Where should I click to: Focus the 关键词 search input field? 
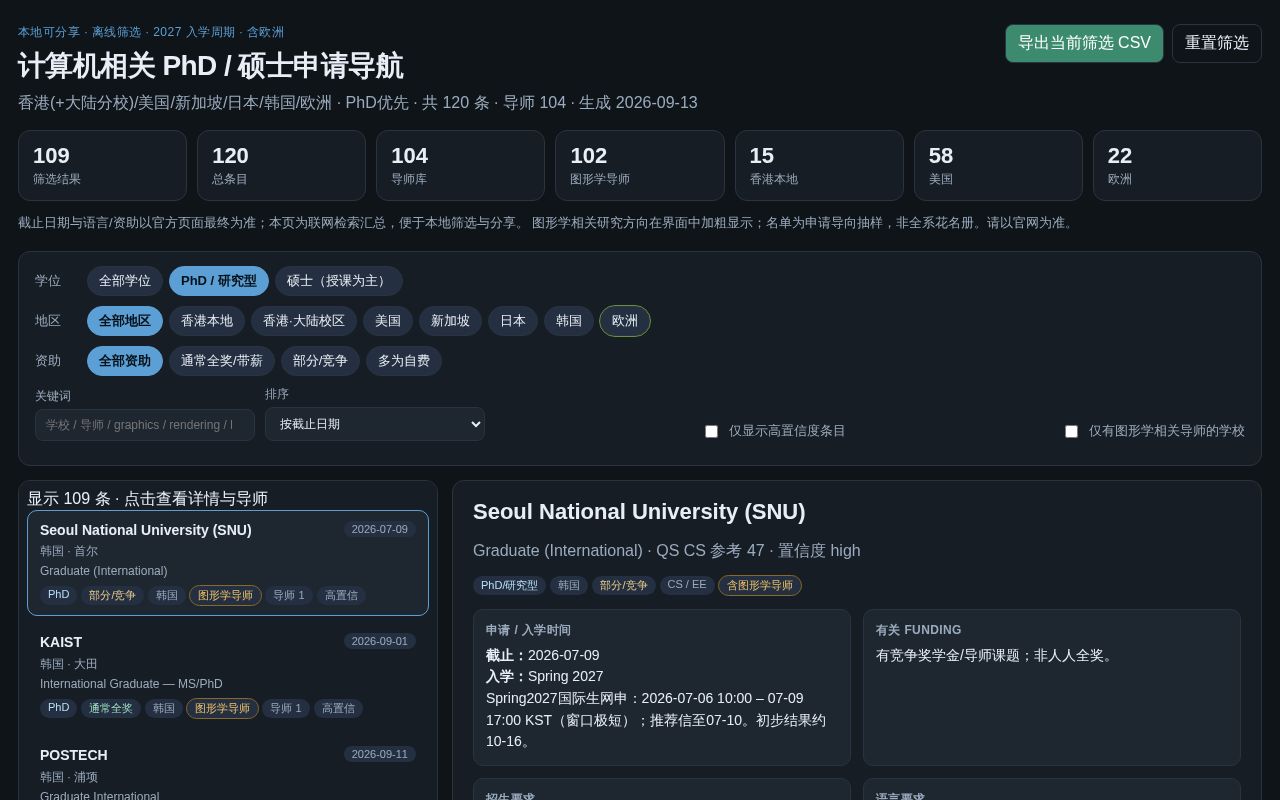tap(145, 425)
